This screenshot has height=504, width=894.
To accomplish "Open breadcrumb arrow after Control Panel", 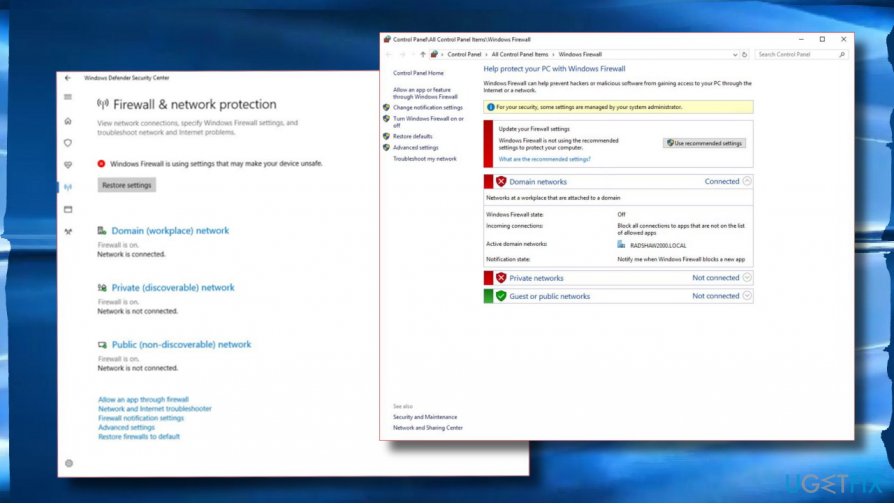I will click(x=486, y=55).
